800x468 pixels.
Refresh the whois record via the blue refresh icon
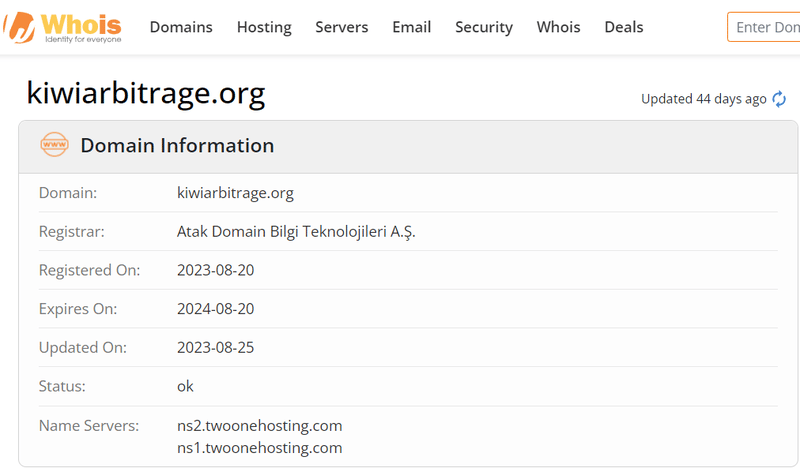[x=779, y=99]
